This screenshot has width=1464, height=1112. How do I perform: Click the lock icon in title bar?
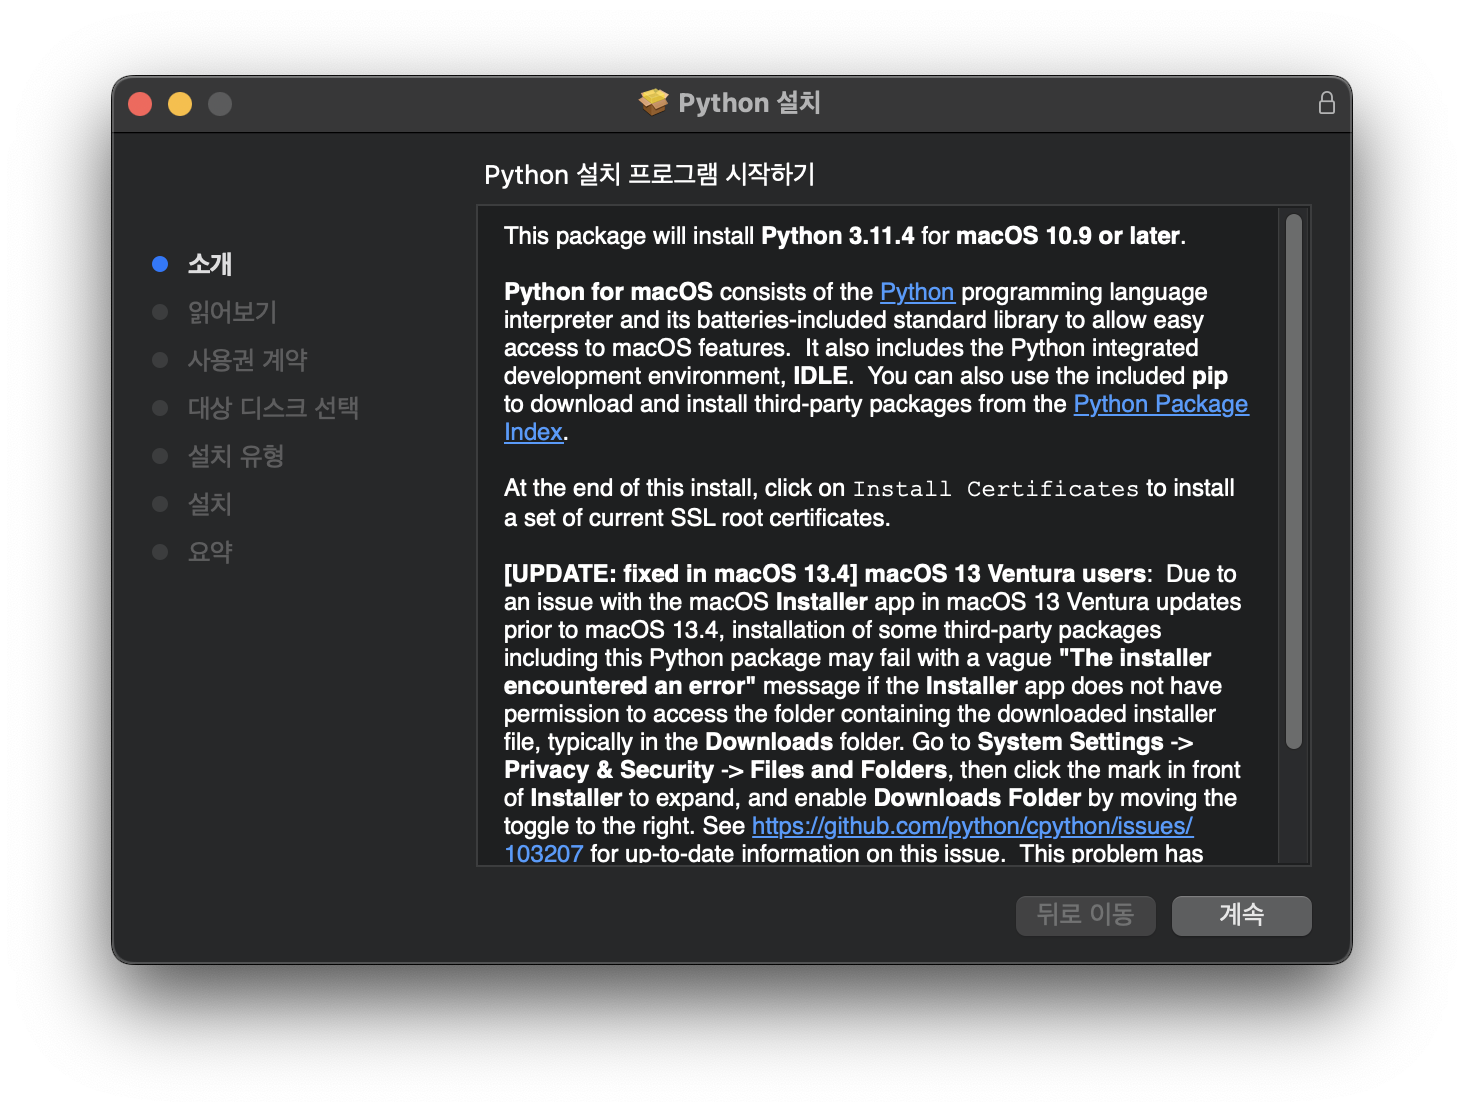point(1326,103)
